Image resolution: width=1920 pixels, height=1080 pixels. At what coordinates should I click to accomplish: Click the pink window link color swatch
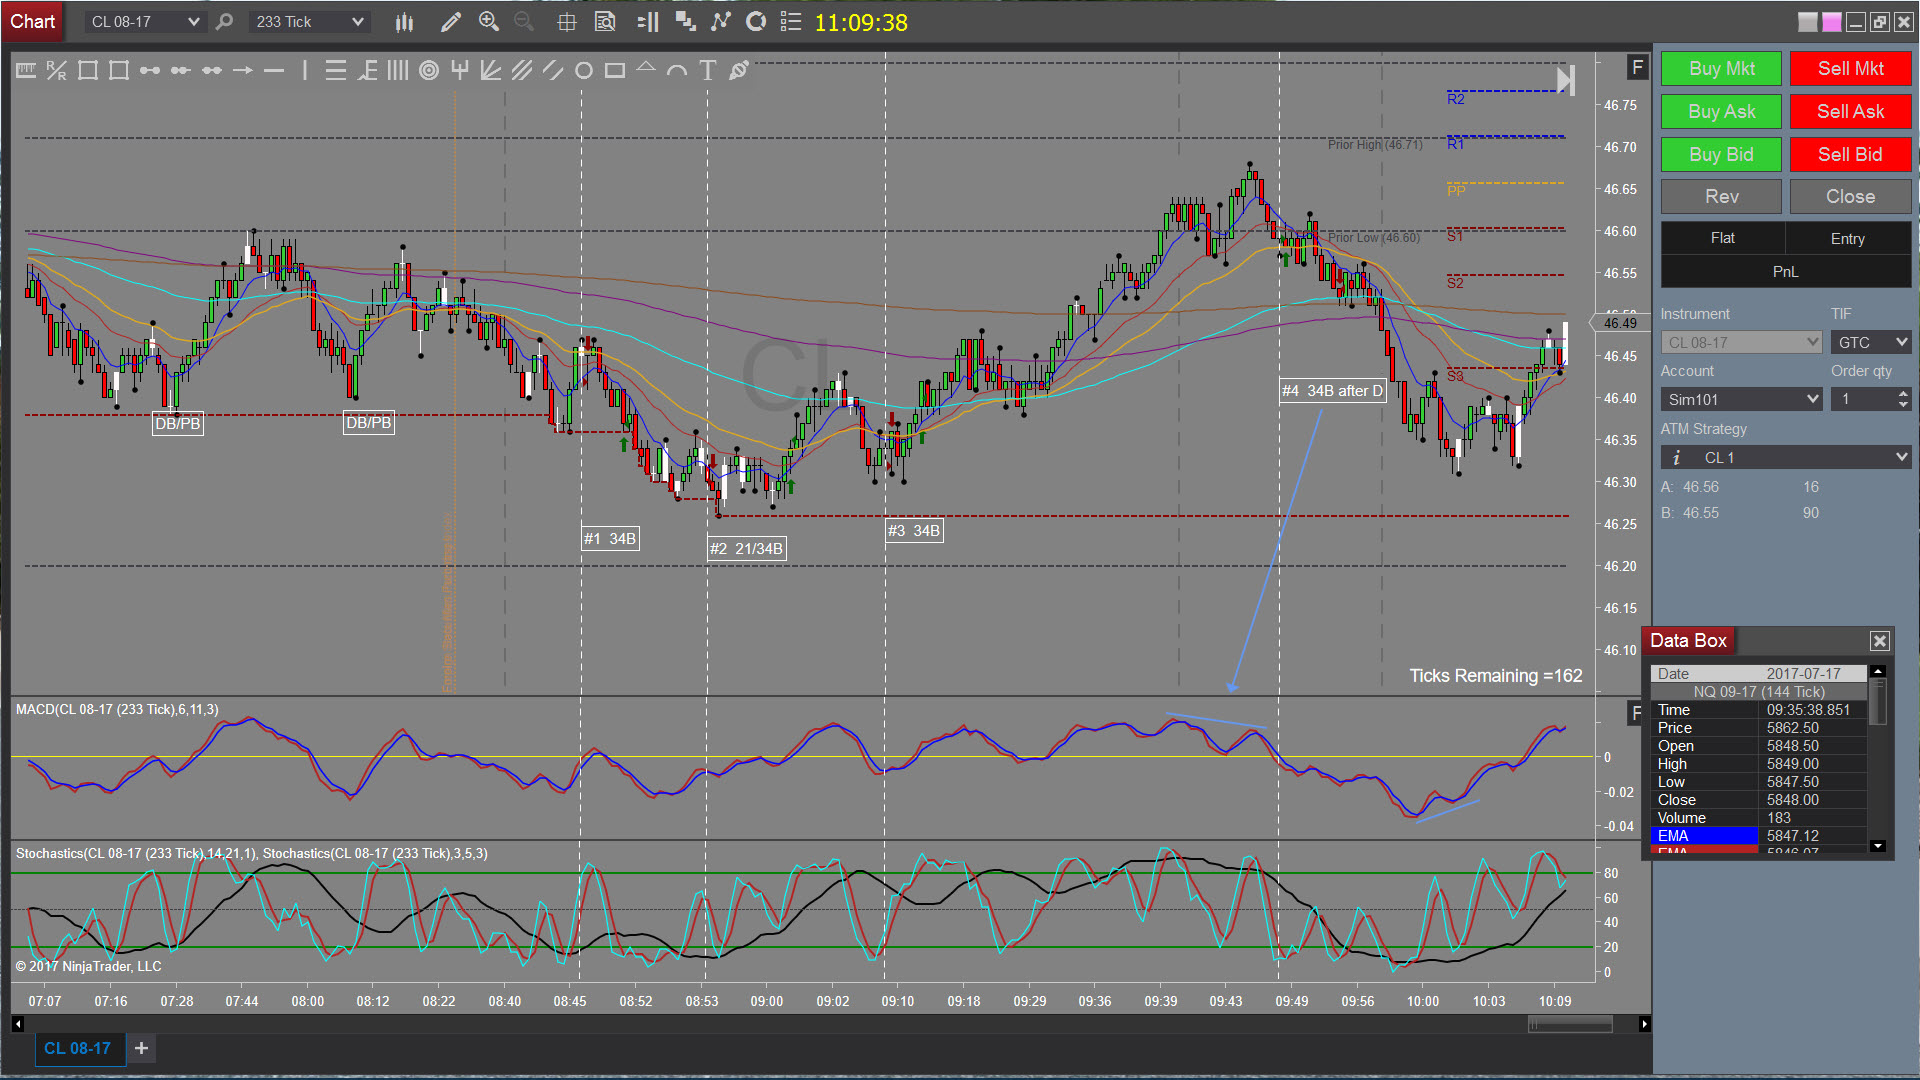(1832, 22)
